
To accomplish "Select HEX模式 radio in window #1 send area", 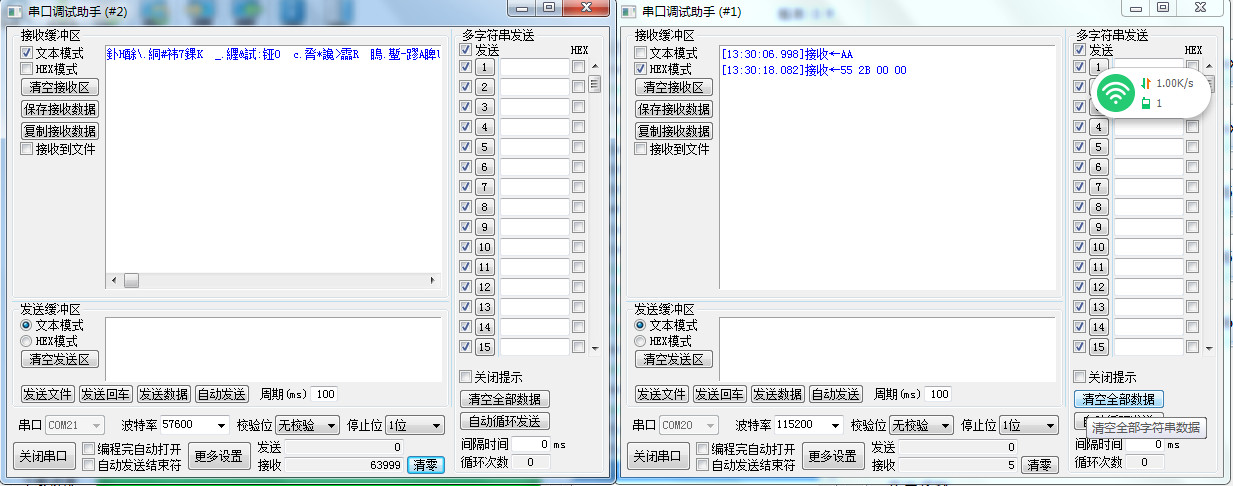I will pos(641,341).
